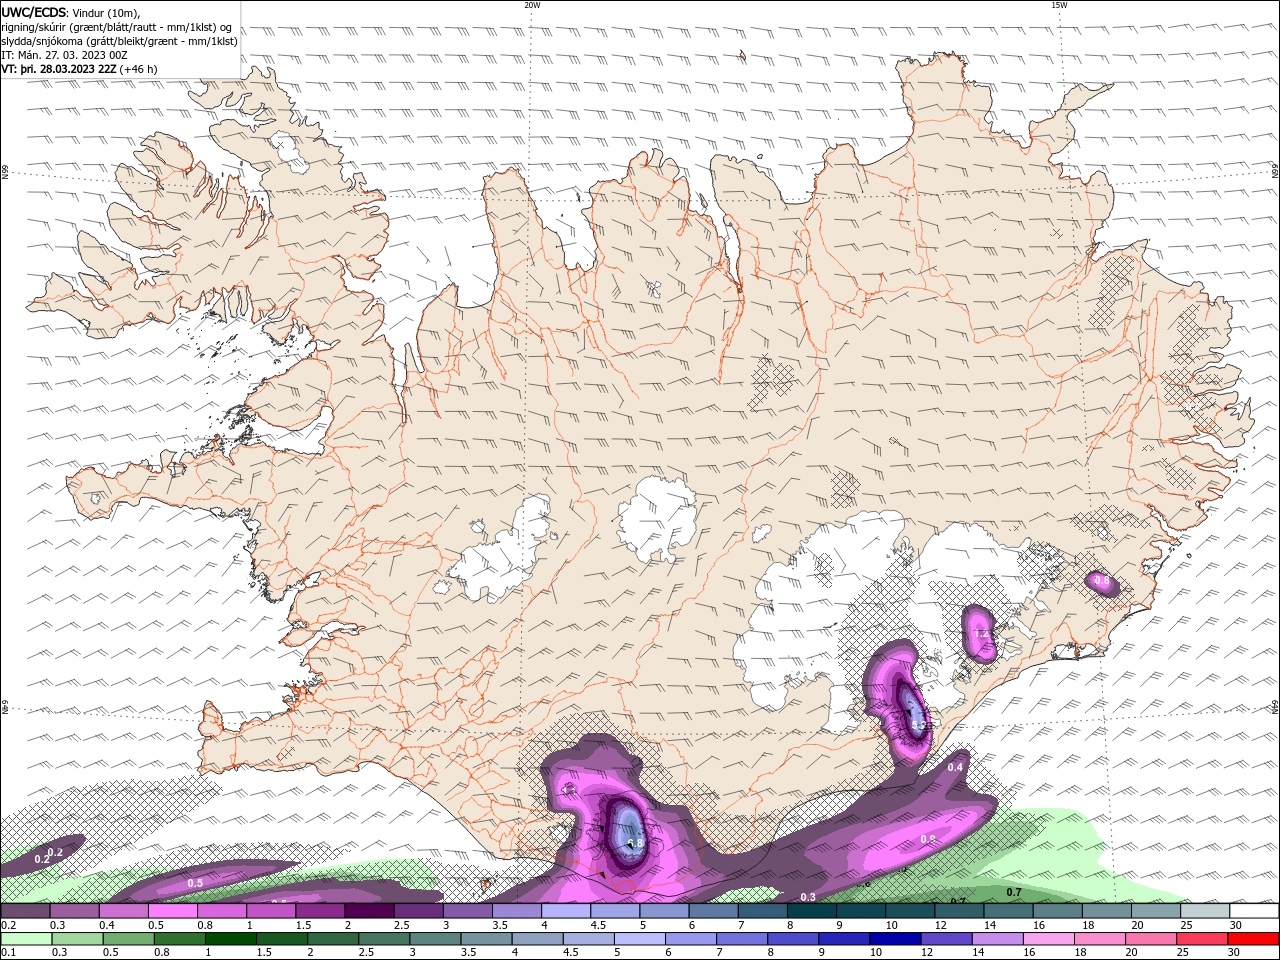
Task: Click the bright pink 0.5 swatch in top legend
Action: [173, 911]
